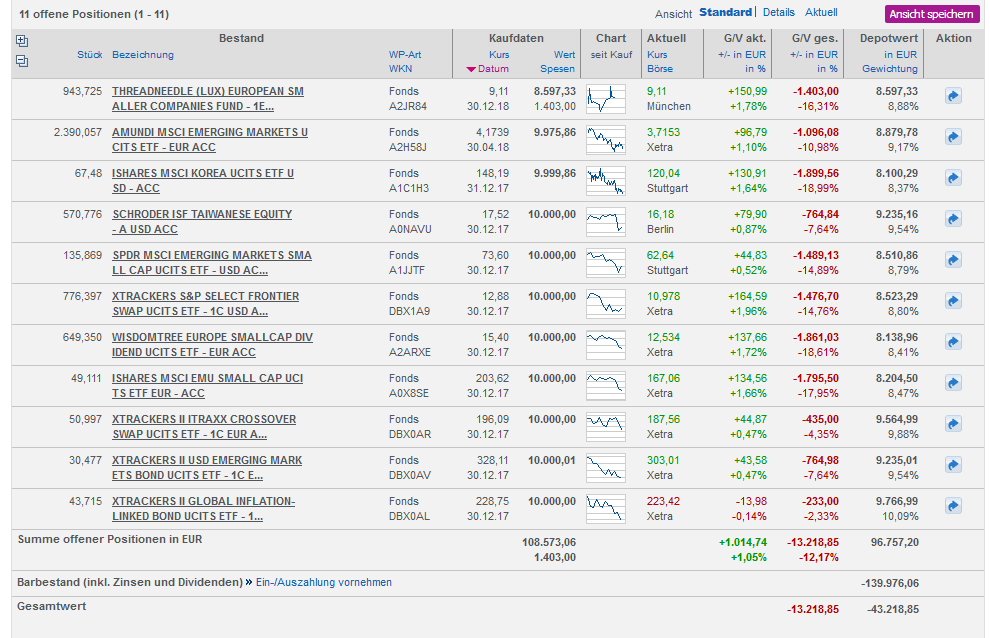Click action icon for Amundi MSCI Emerging Markets

(953, 137)
